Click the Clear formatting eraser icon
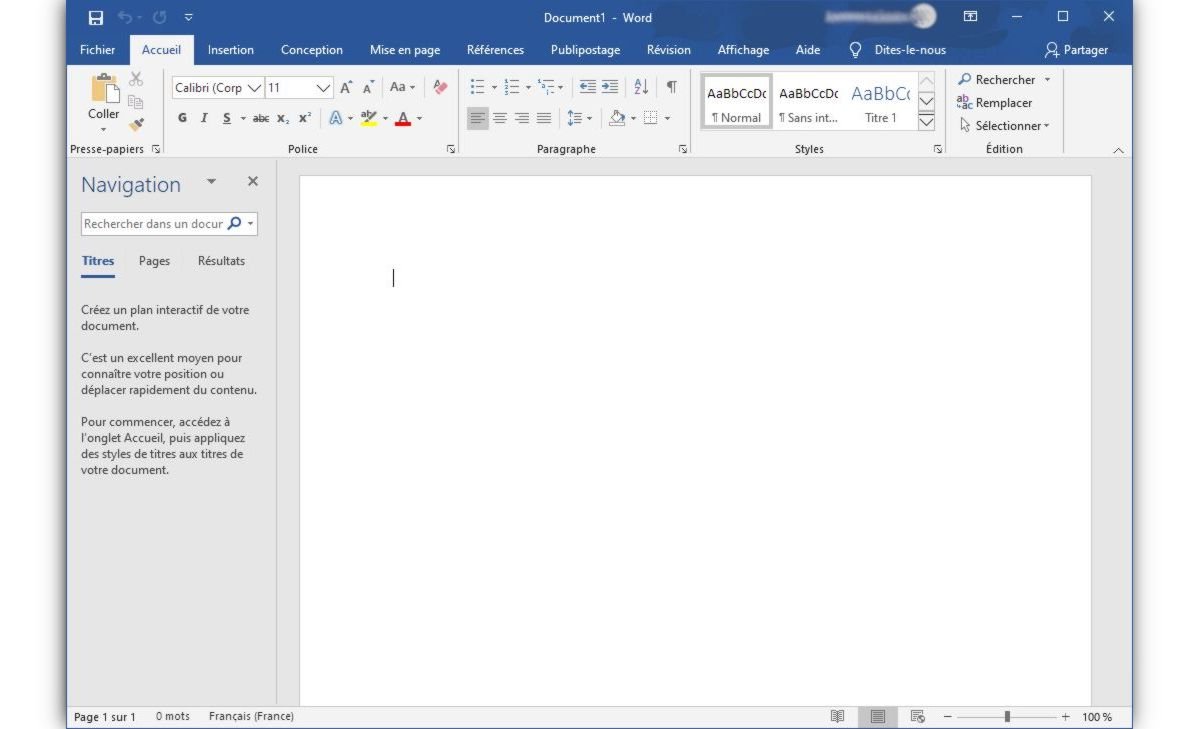 pyautogui.click(x=440, y=87)
